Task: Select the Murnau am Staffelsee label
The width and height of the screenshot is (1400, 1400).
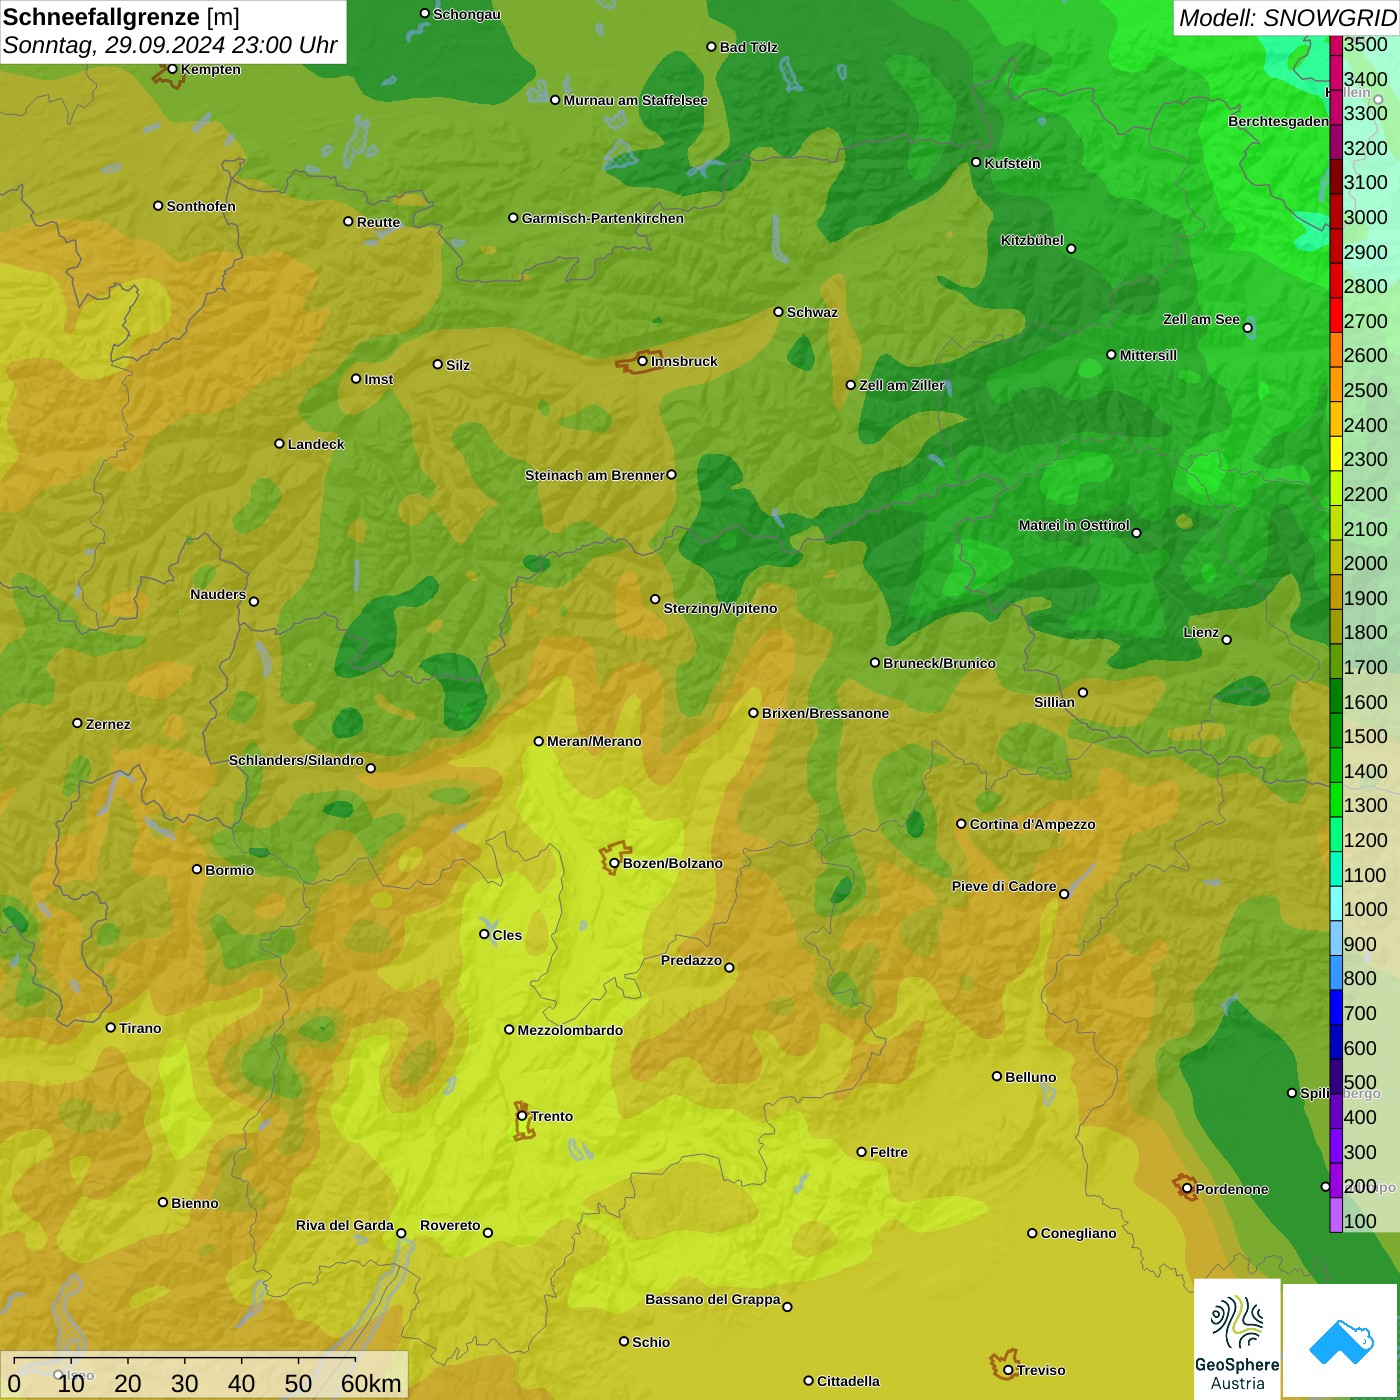Action: (x=635, y=100)
